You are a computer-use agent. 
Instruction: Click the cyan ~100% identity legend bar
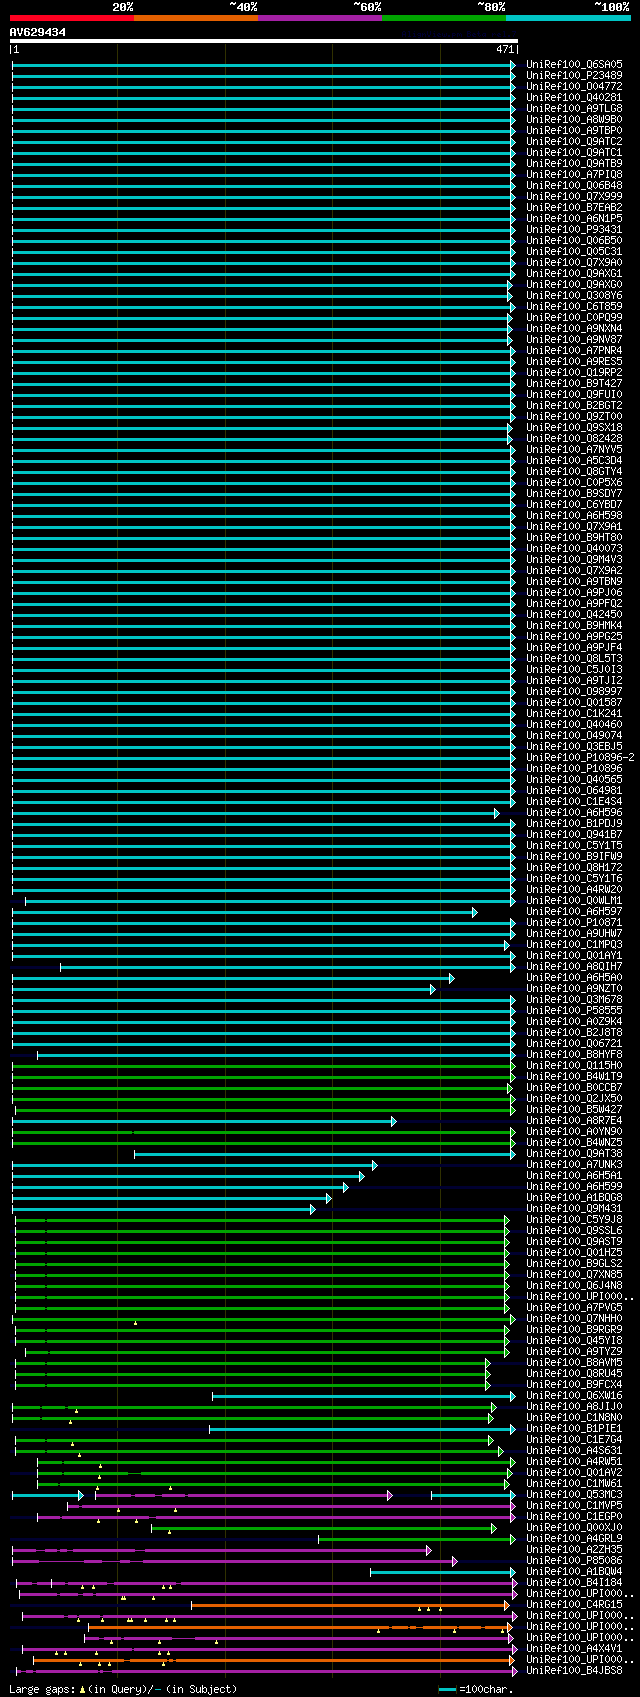(x=568, y=18)
